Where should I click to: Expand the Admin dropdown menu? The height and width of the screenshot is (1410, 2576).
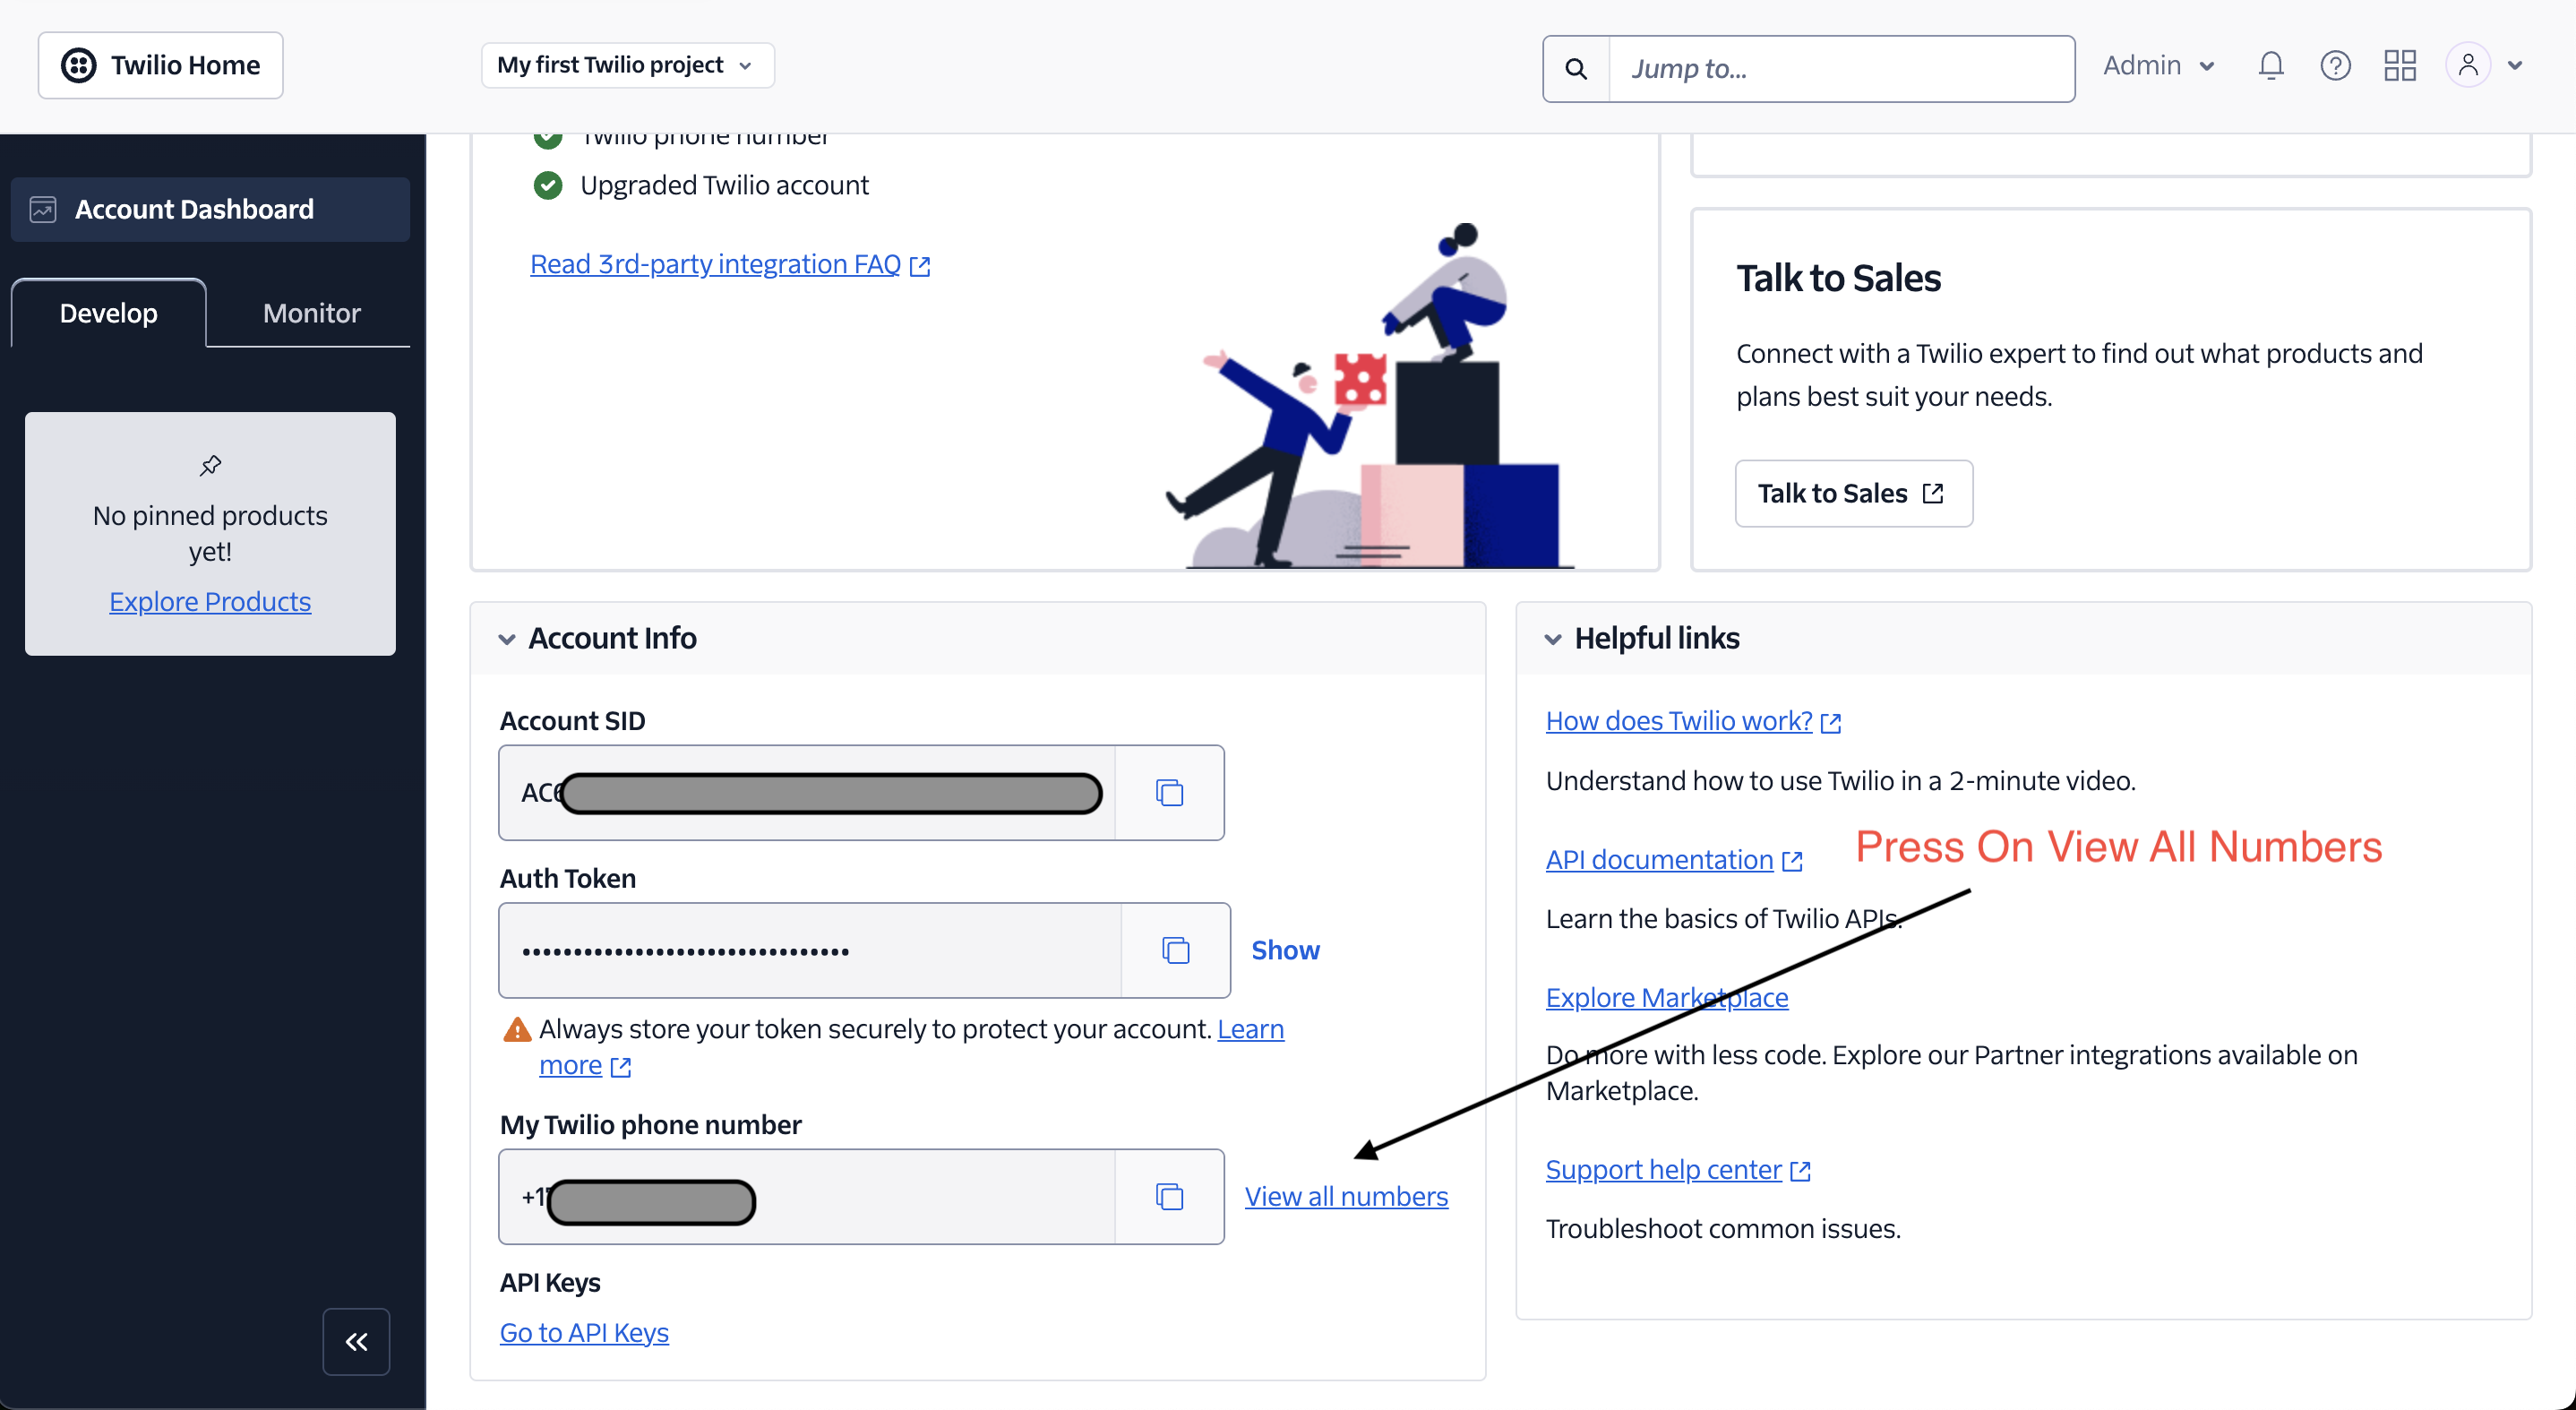point(2159,66)
